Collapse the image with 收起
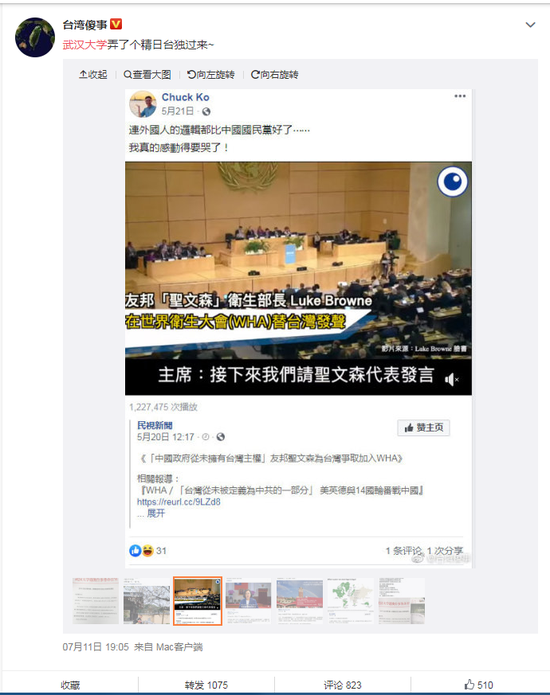 (93, 74)
